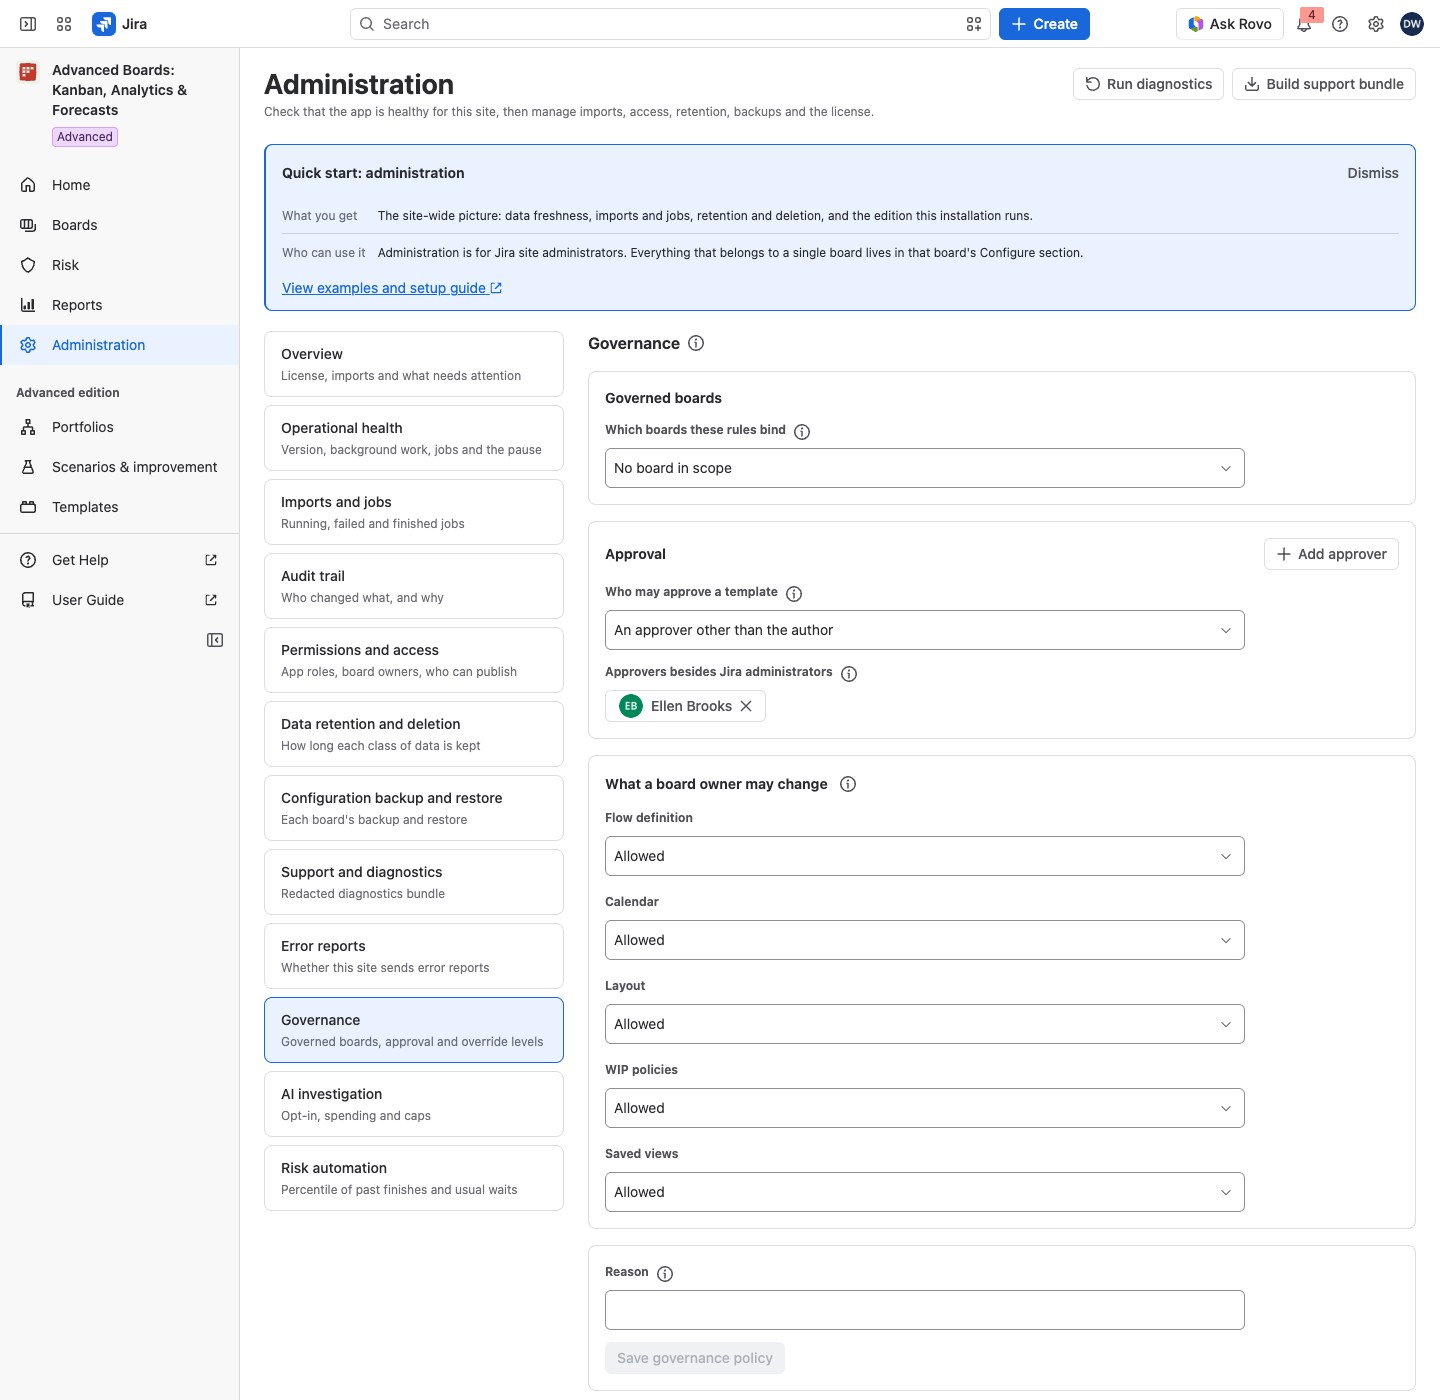The width and height of the screenshot is (1440, 1400).
Task: Expand the Calendar dropdown
Action: tap(924, 940)
